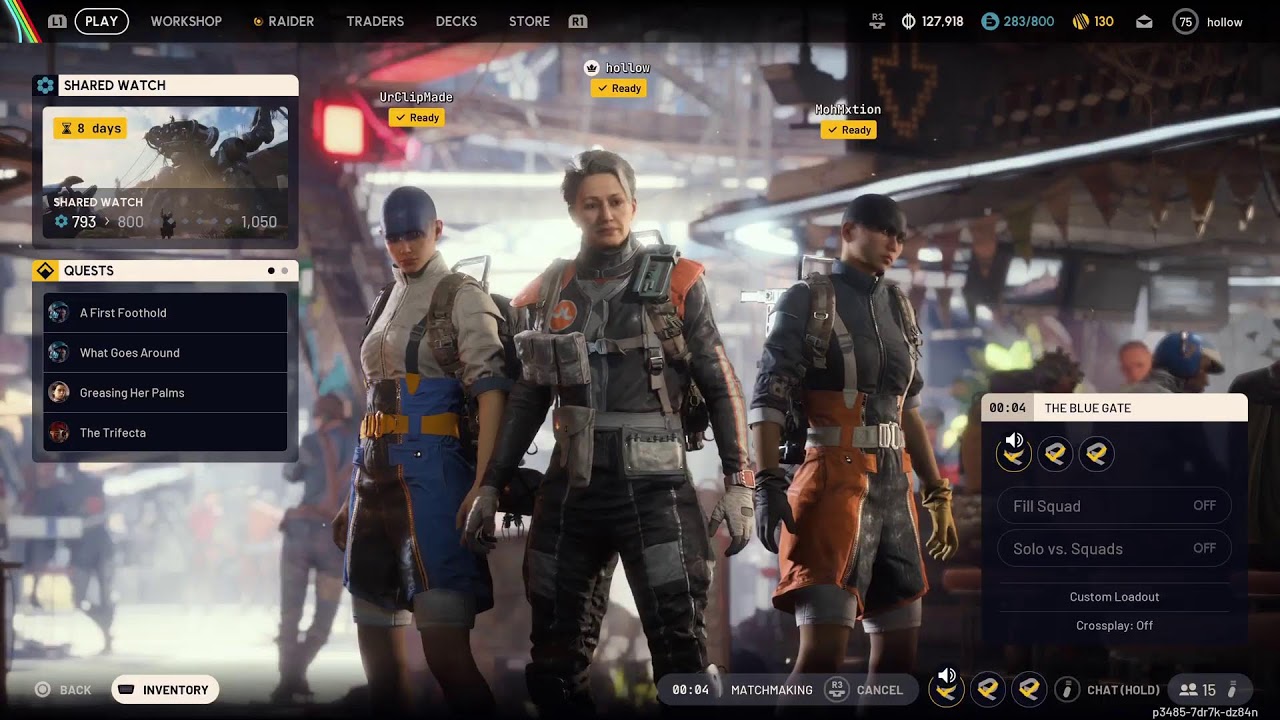Click the third squad member icon in Blue Gate panel
This screenshot has width=1280, height=720.
tap(1097, 454)
